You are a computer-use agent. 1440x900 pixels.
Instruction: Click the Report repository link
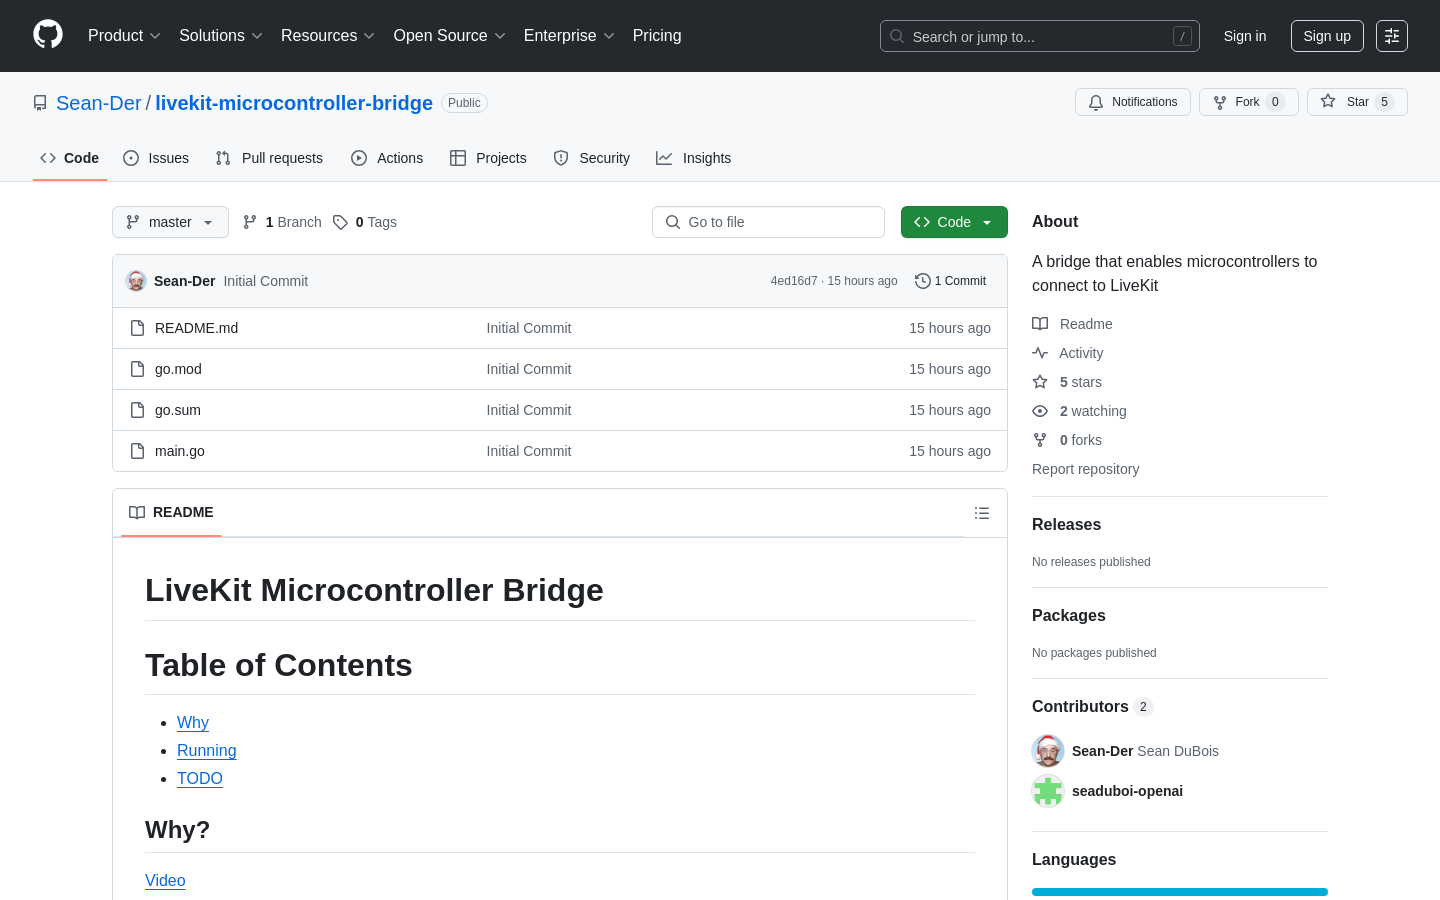tap(1085, 469)
